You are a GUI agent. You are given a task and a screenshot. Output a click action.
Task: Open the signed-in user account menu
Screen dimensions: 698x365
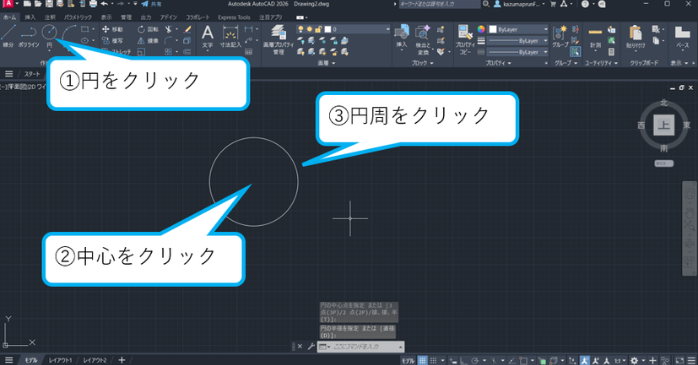coord(519,4)
